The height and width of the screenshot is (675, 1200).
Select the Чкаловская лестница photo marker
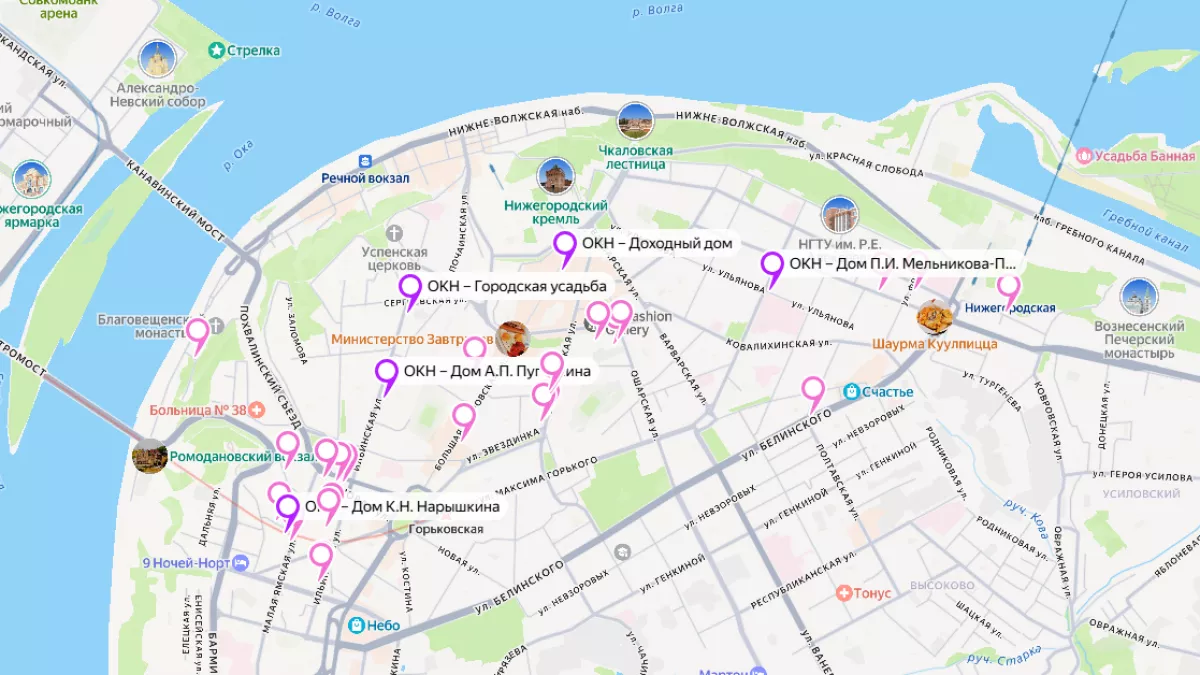(x=635, y=121)
